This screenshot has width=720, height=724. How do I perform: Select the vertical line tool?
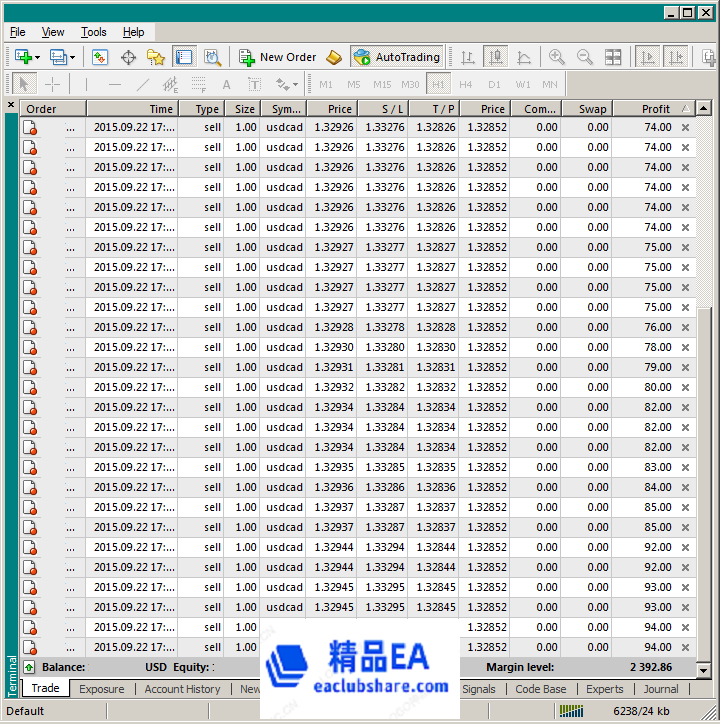click(x=86, y=84)
